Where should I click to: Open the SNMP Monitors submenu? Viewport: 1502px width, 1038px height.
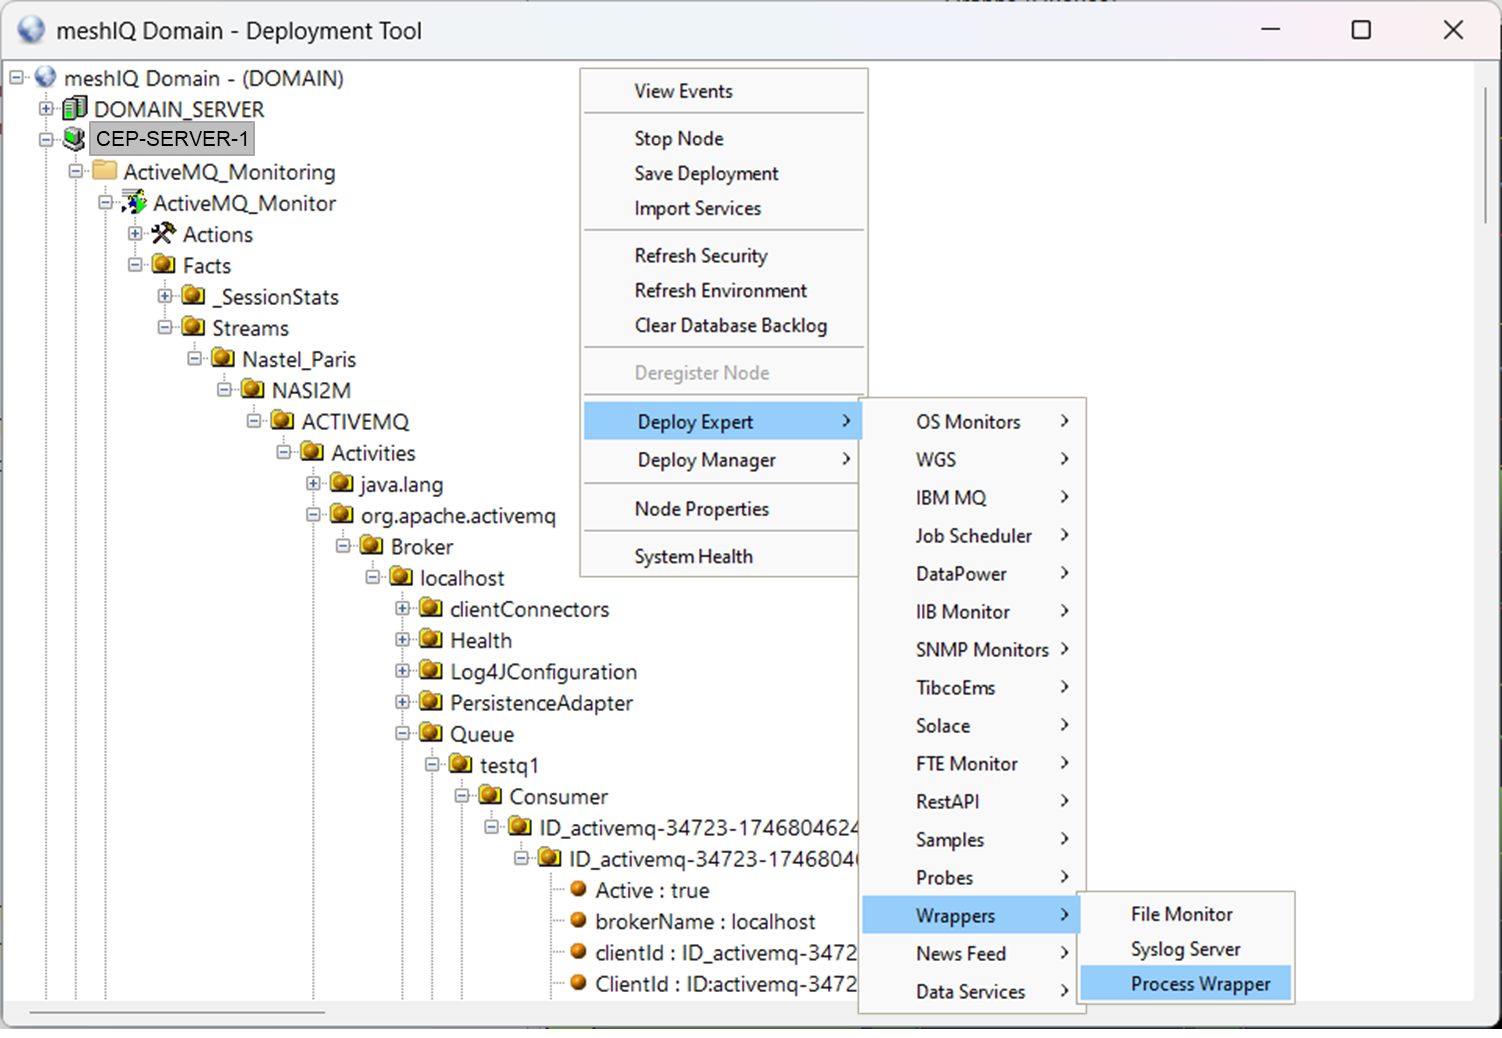tap(972, 650)
